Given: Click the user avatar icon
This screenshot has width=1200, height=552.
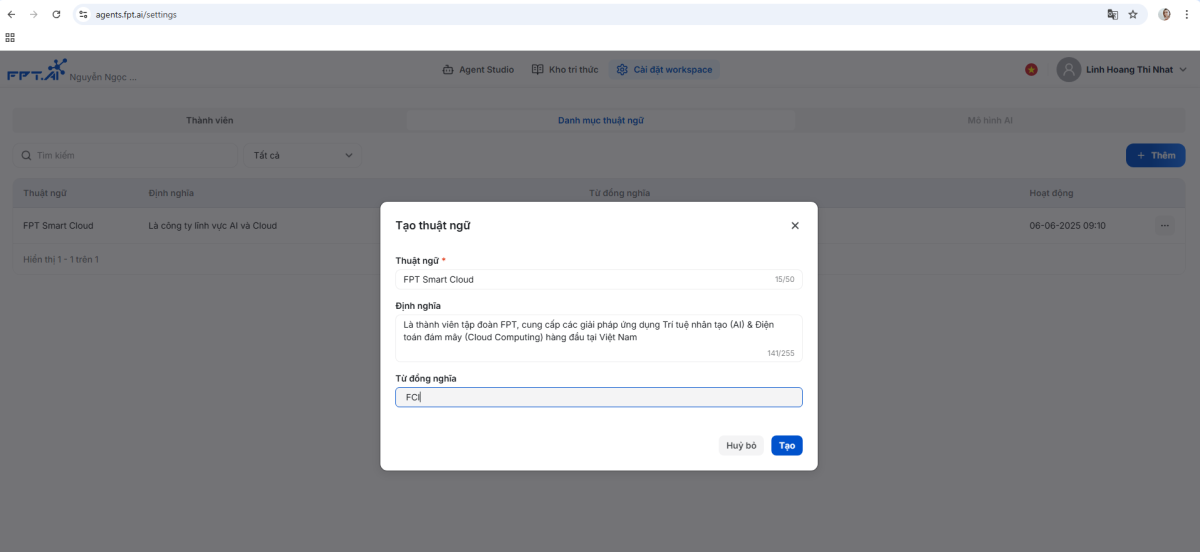Looking at the screenshot, I should tap(1069, 70).
